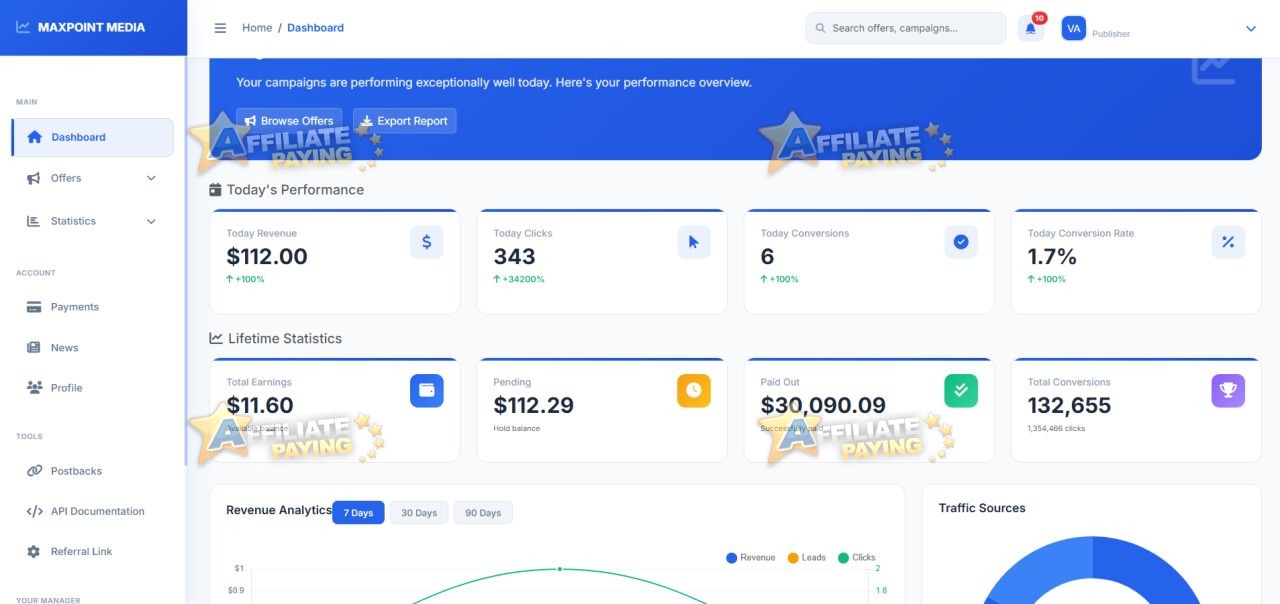Expand the Statistics submenu chevron
Image resolution: width=1280 pixels, height=604 pixels.
pyautogui.click(x=152, y=221)
